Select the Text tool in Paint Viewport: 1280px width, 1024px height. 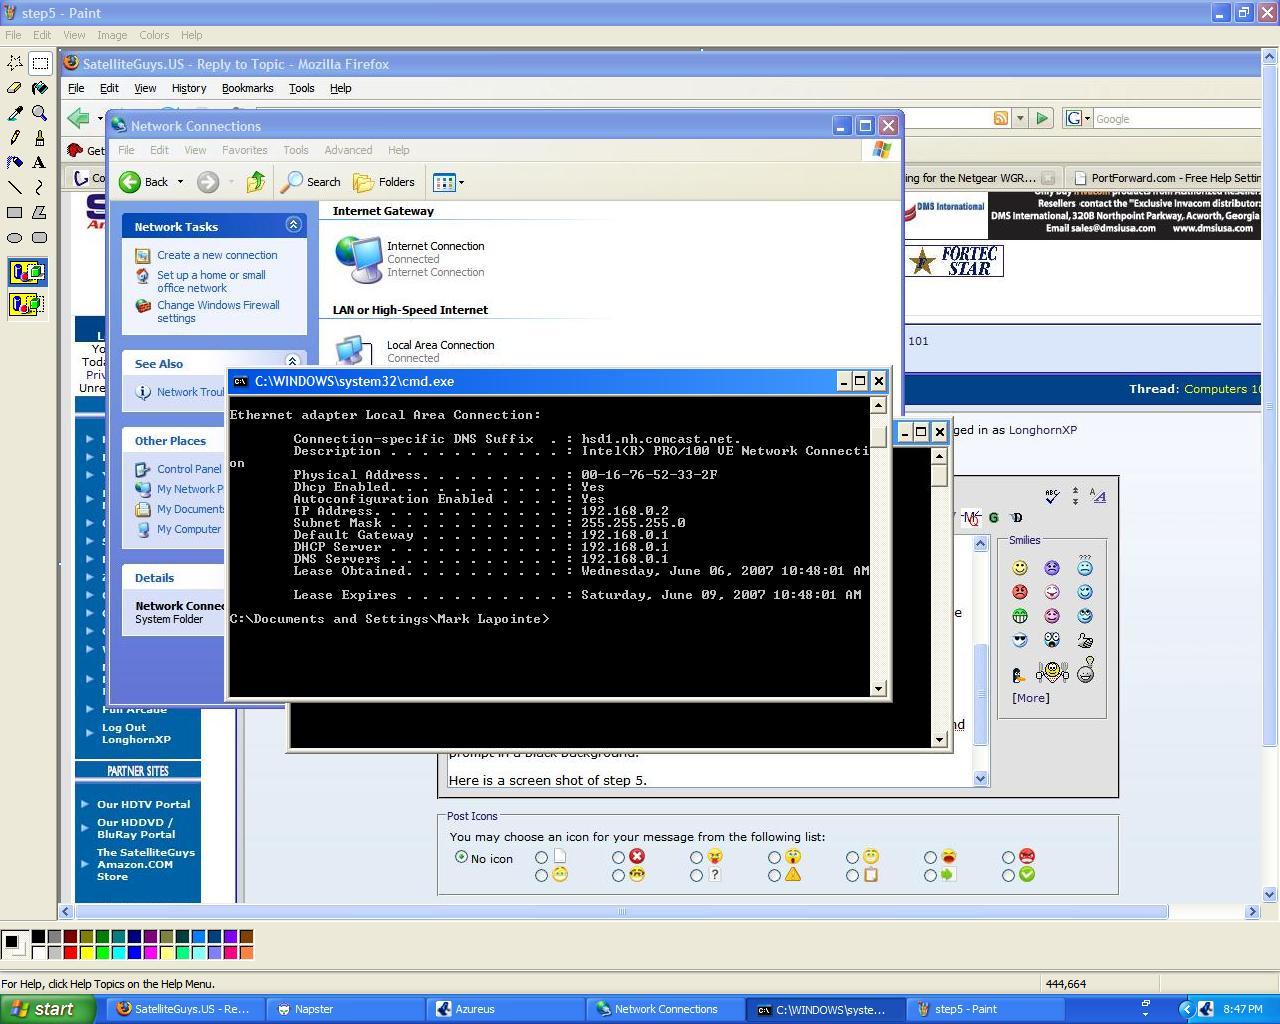[x=40, y=162]
